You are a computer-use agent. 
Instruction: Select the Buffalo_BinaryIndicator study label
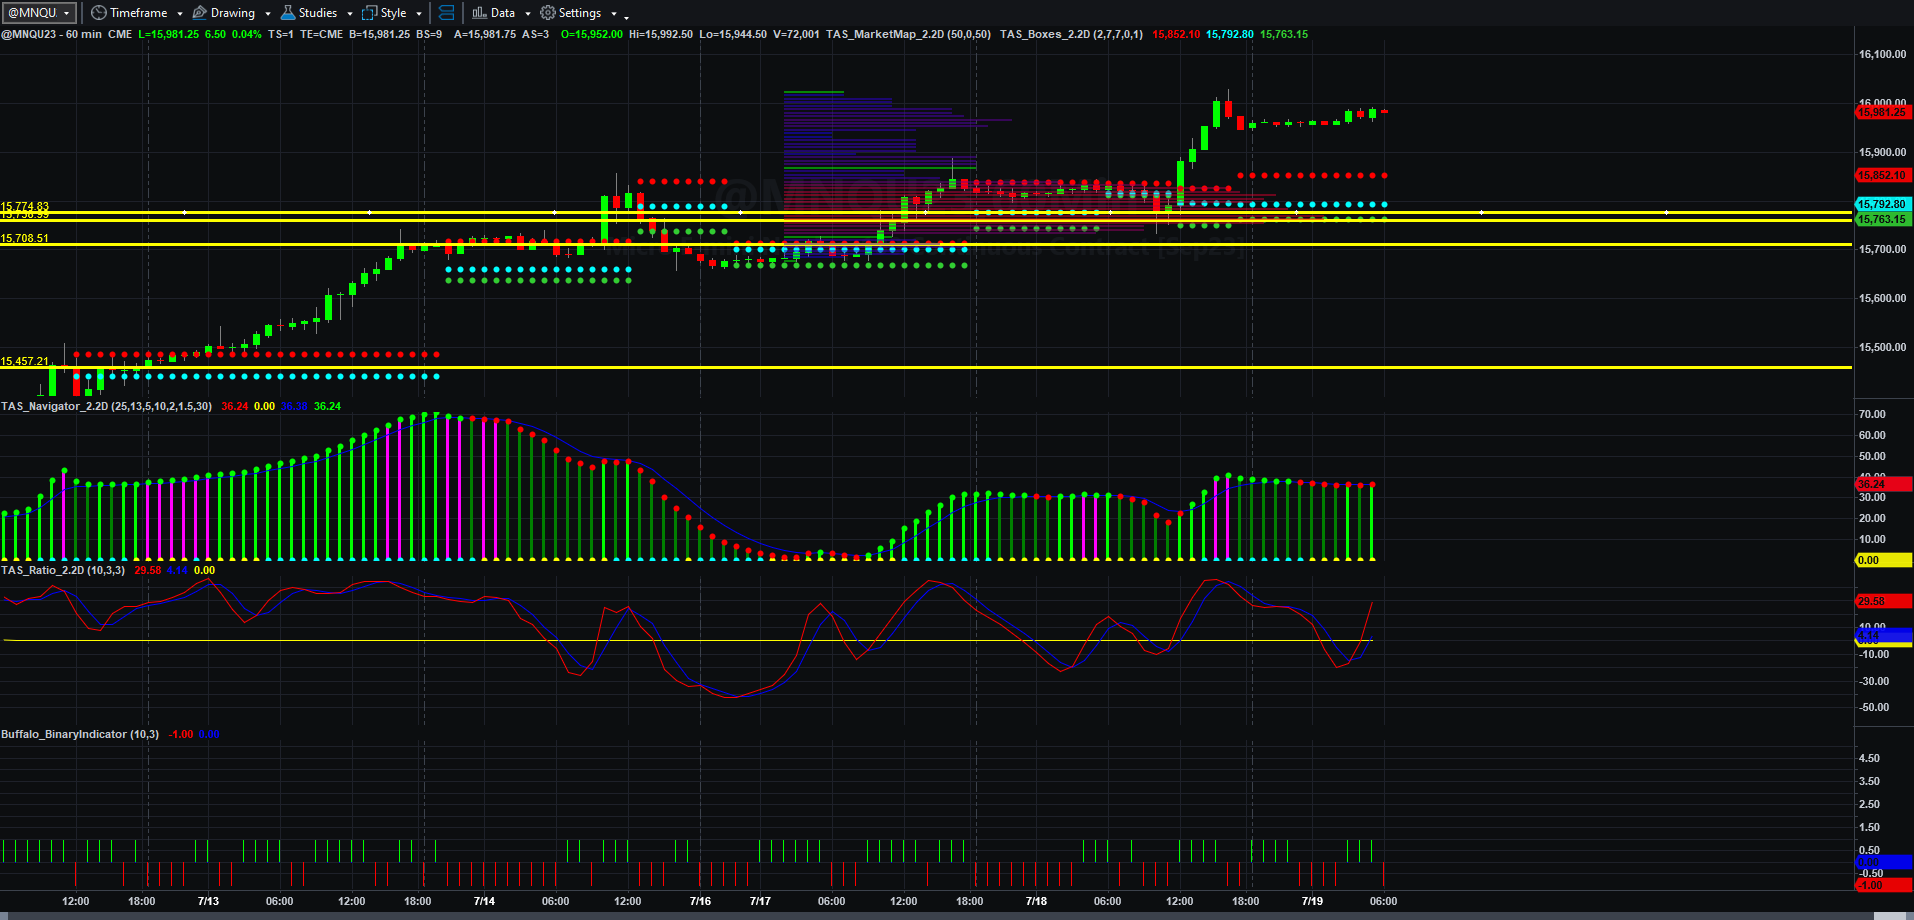click(x=80, y=734)
